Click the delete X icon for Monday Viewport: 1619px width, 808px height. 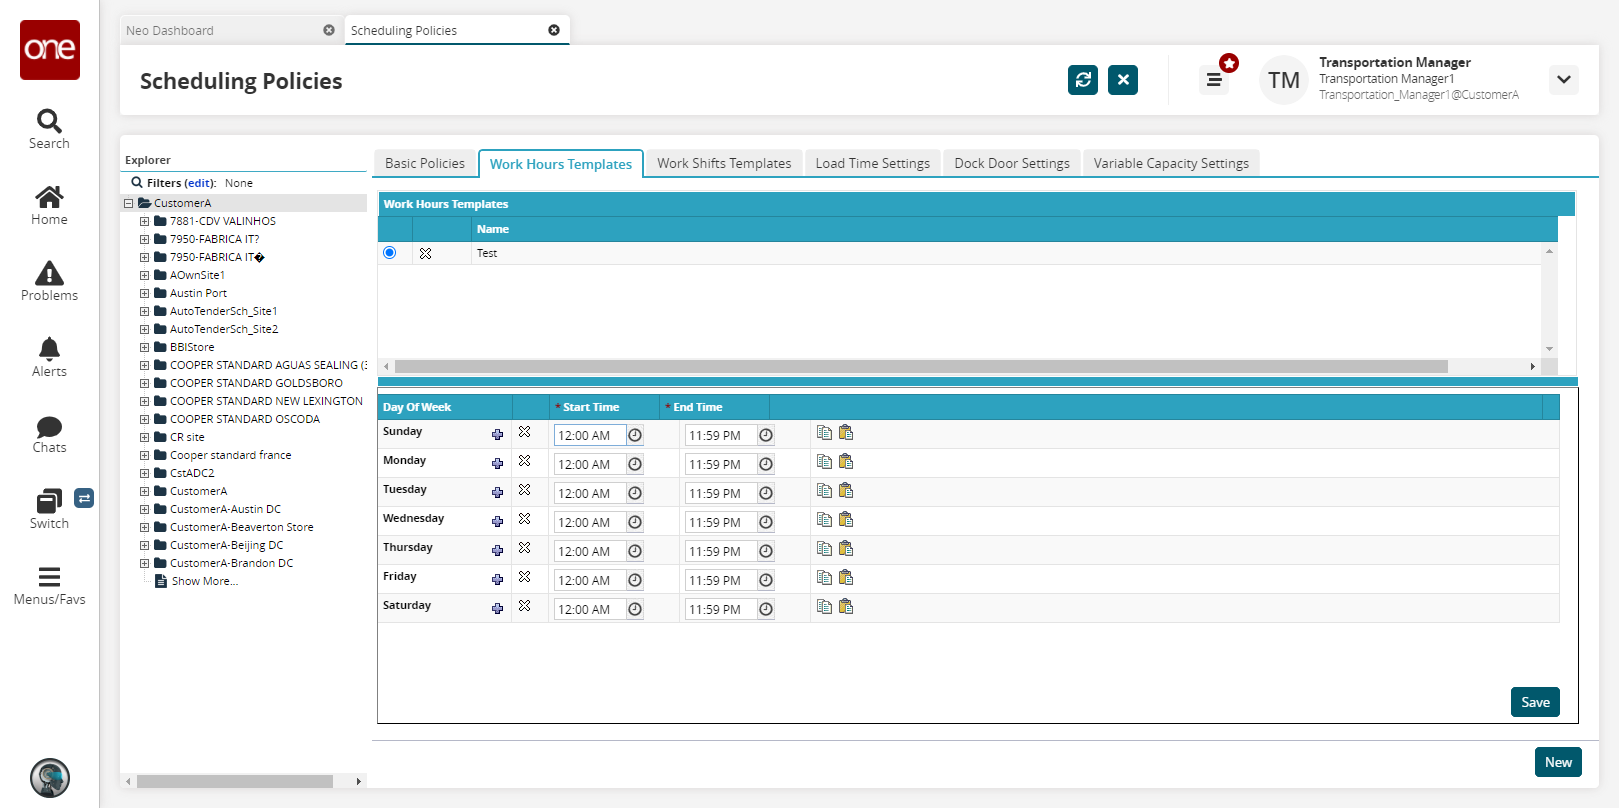click(524, 461)
